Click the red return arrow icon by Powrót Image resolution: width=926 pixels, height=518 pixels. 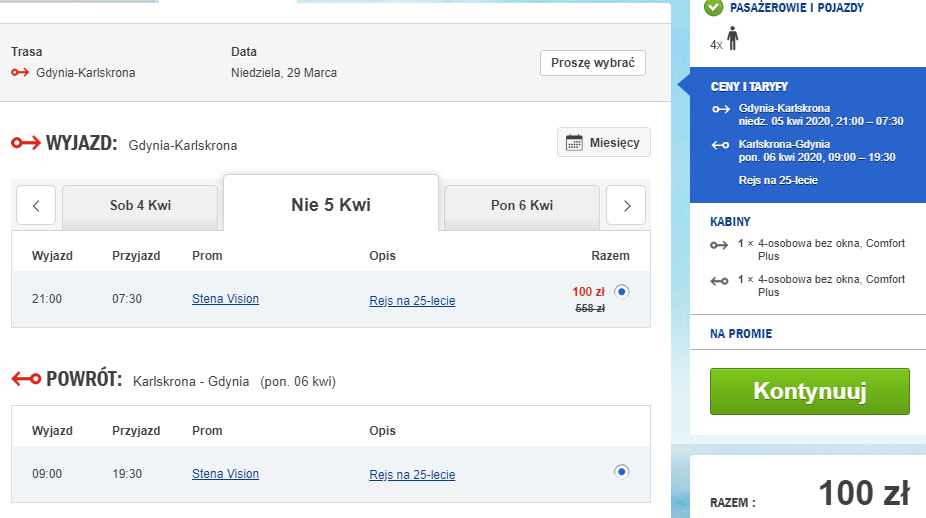25,379
